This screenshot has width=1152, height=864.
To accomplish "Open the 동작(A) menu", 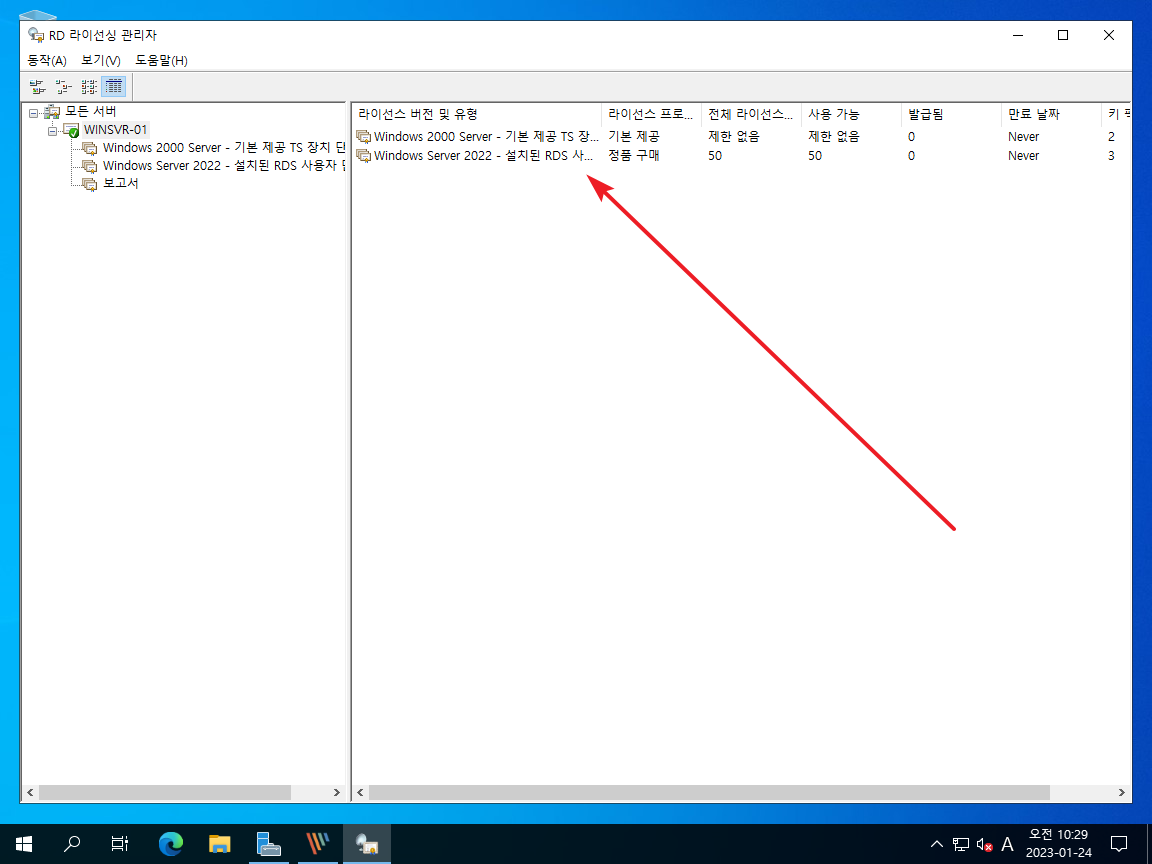I will [x=47, y=60].
